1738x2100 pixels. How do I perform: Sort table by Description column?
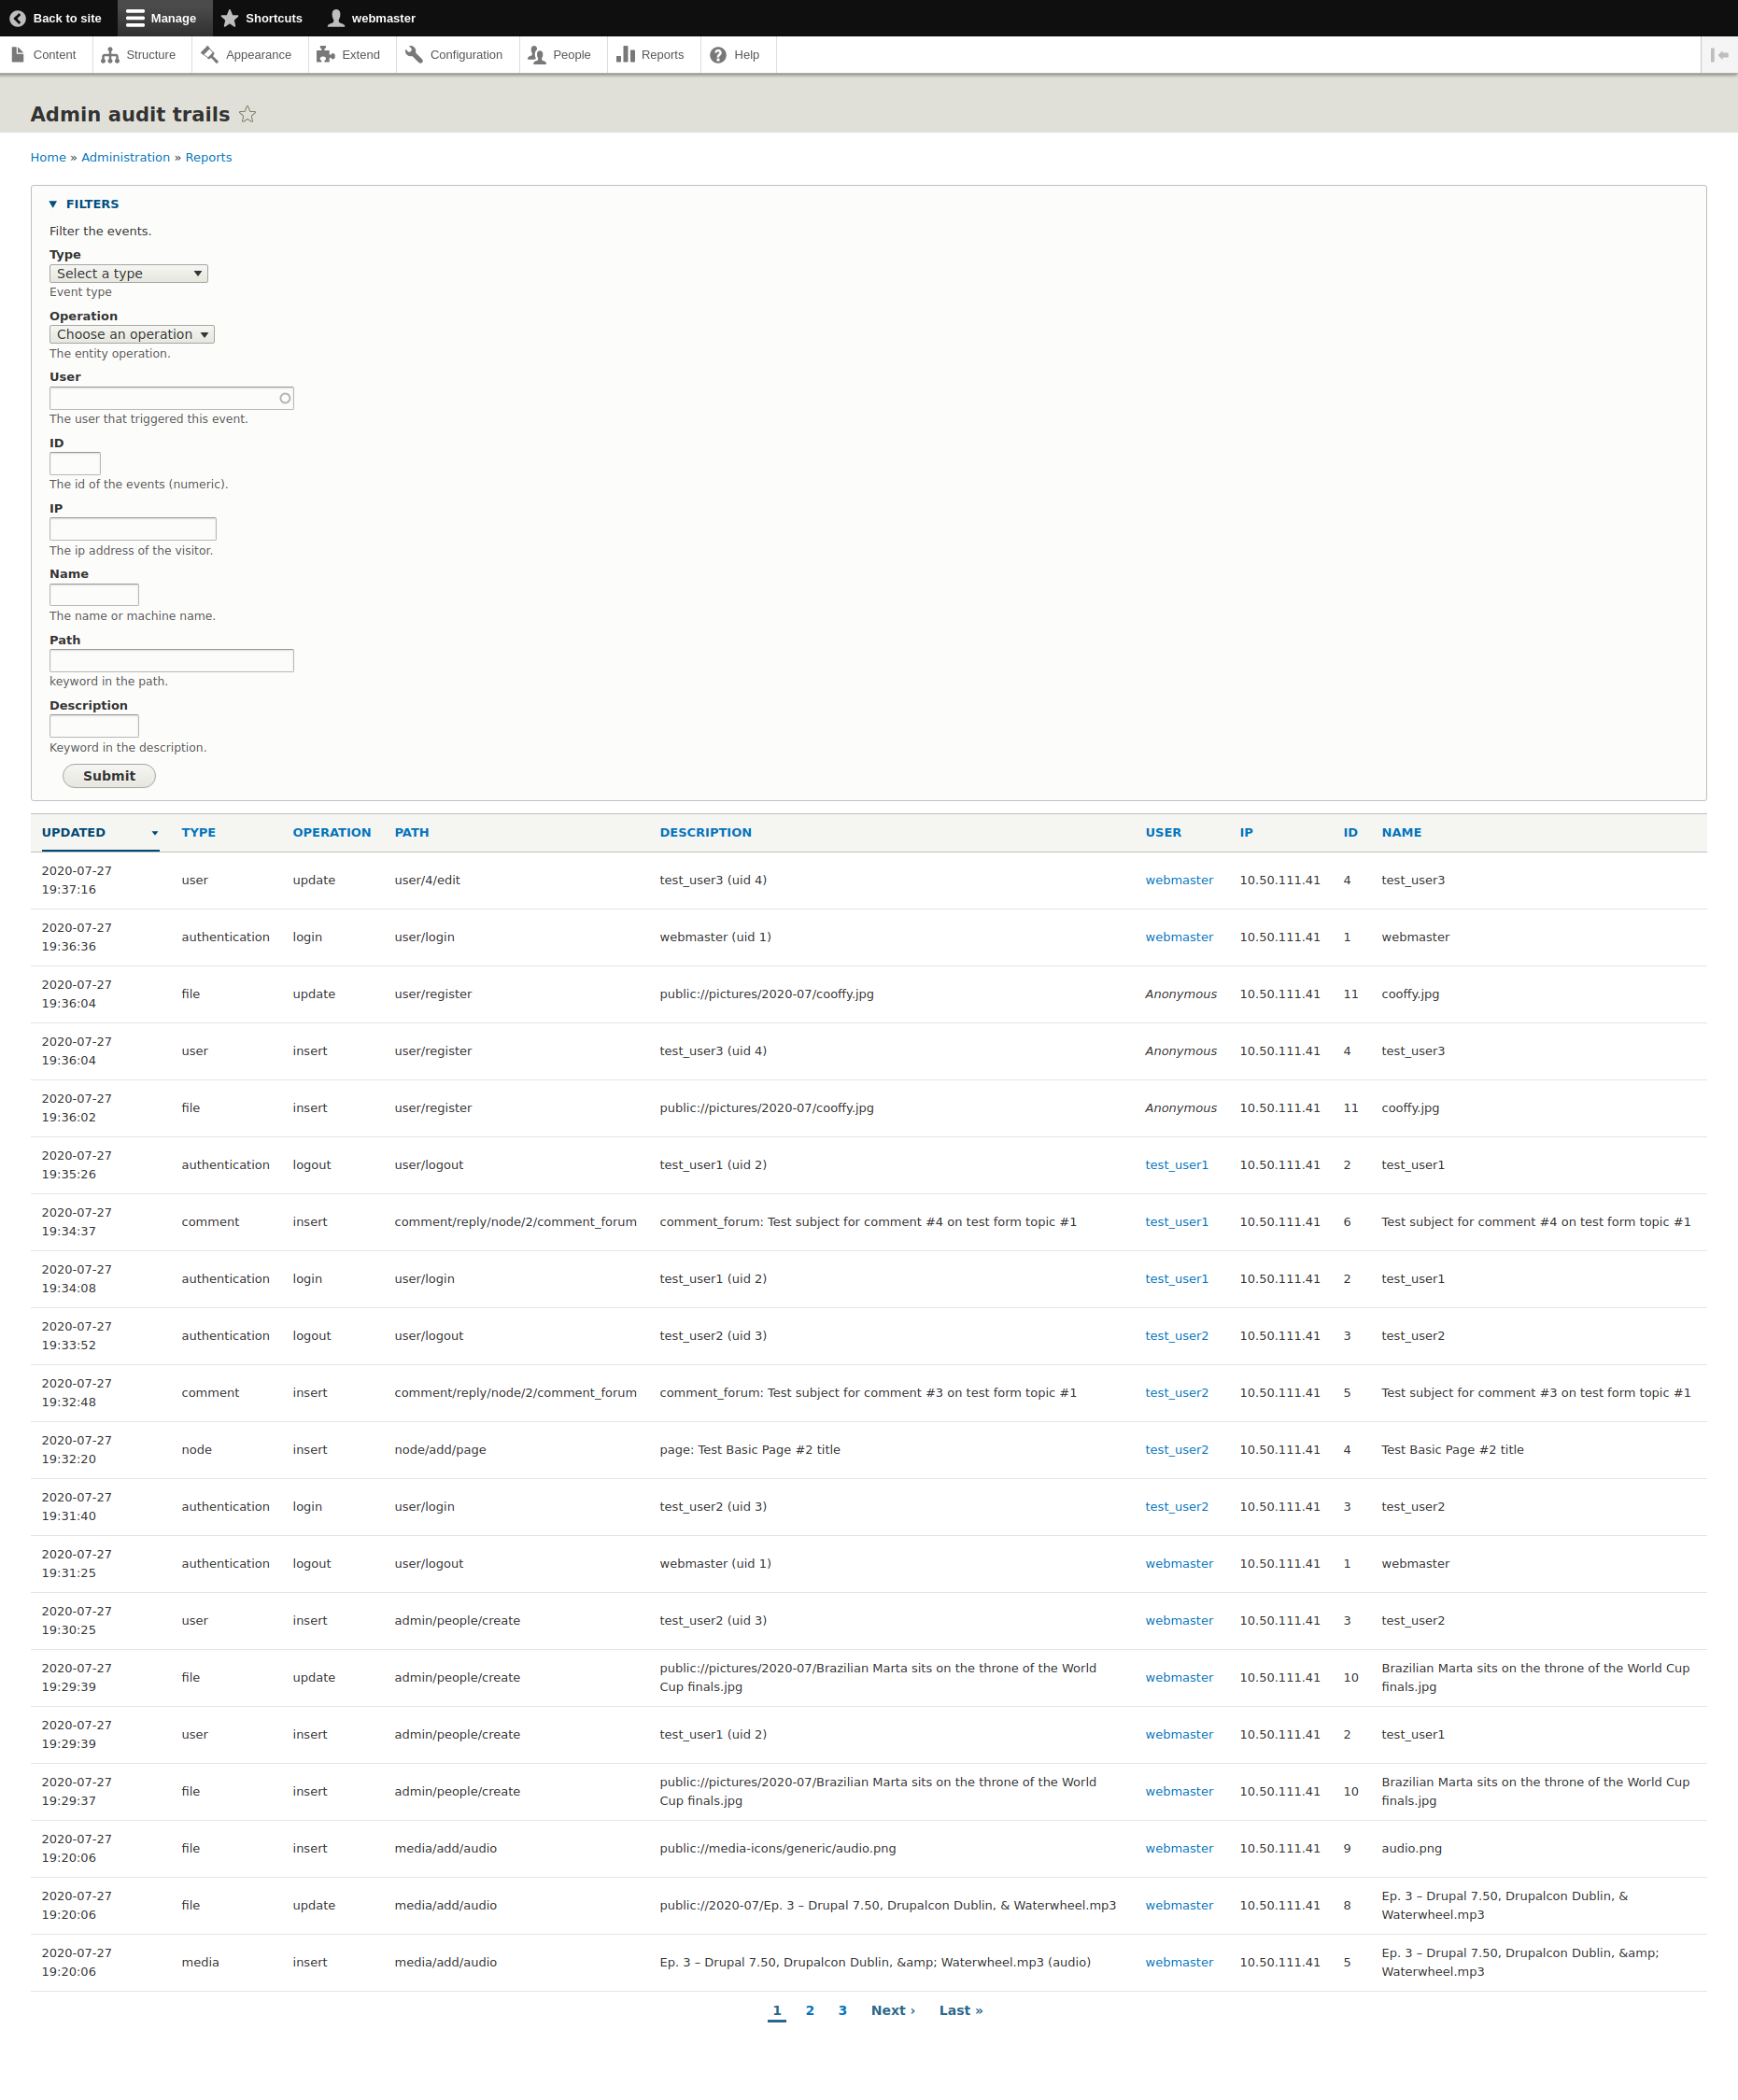[706, 832]
